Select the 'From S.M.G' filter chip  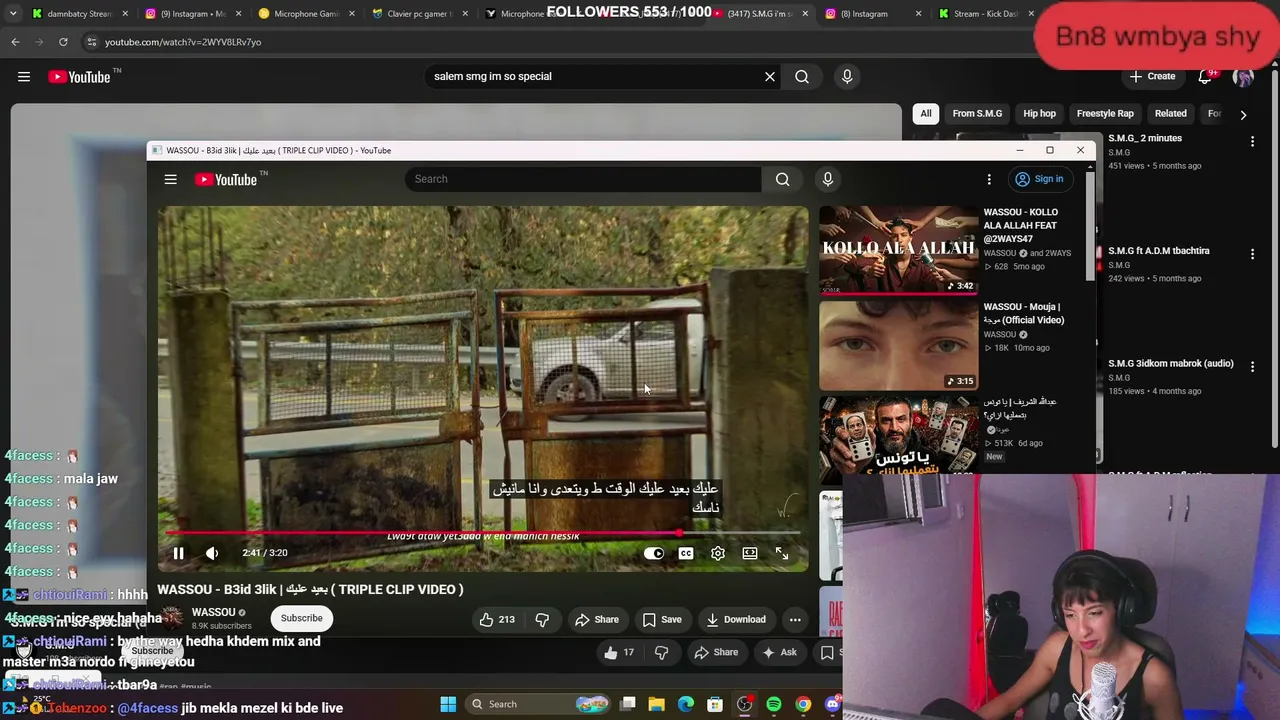977,113
